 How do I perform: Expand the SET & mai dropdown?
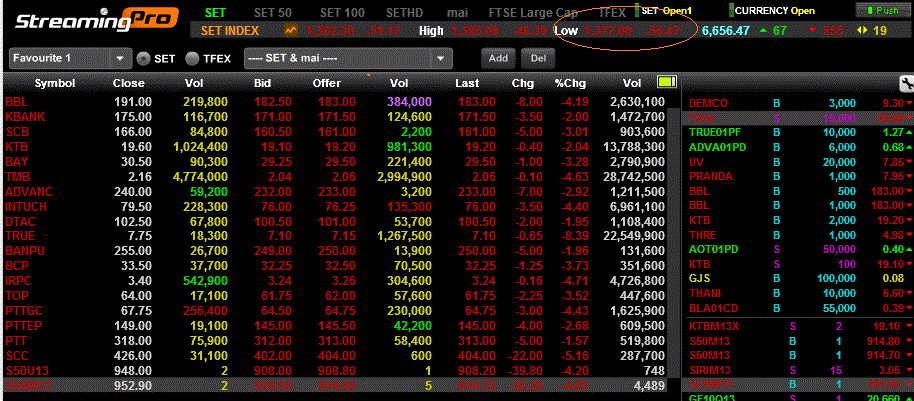coord(348,58)
